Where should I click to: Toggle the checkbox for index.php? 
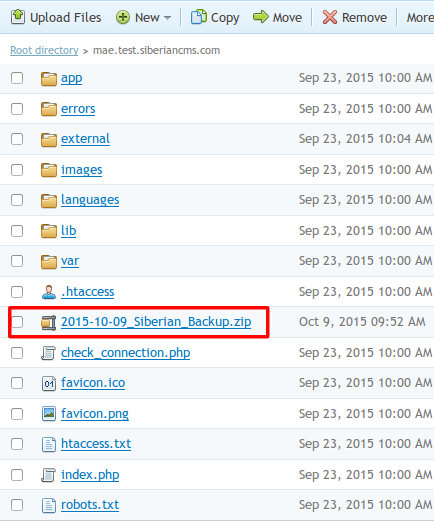point(17,475)
